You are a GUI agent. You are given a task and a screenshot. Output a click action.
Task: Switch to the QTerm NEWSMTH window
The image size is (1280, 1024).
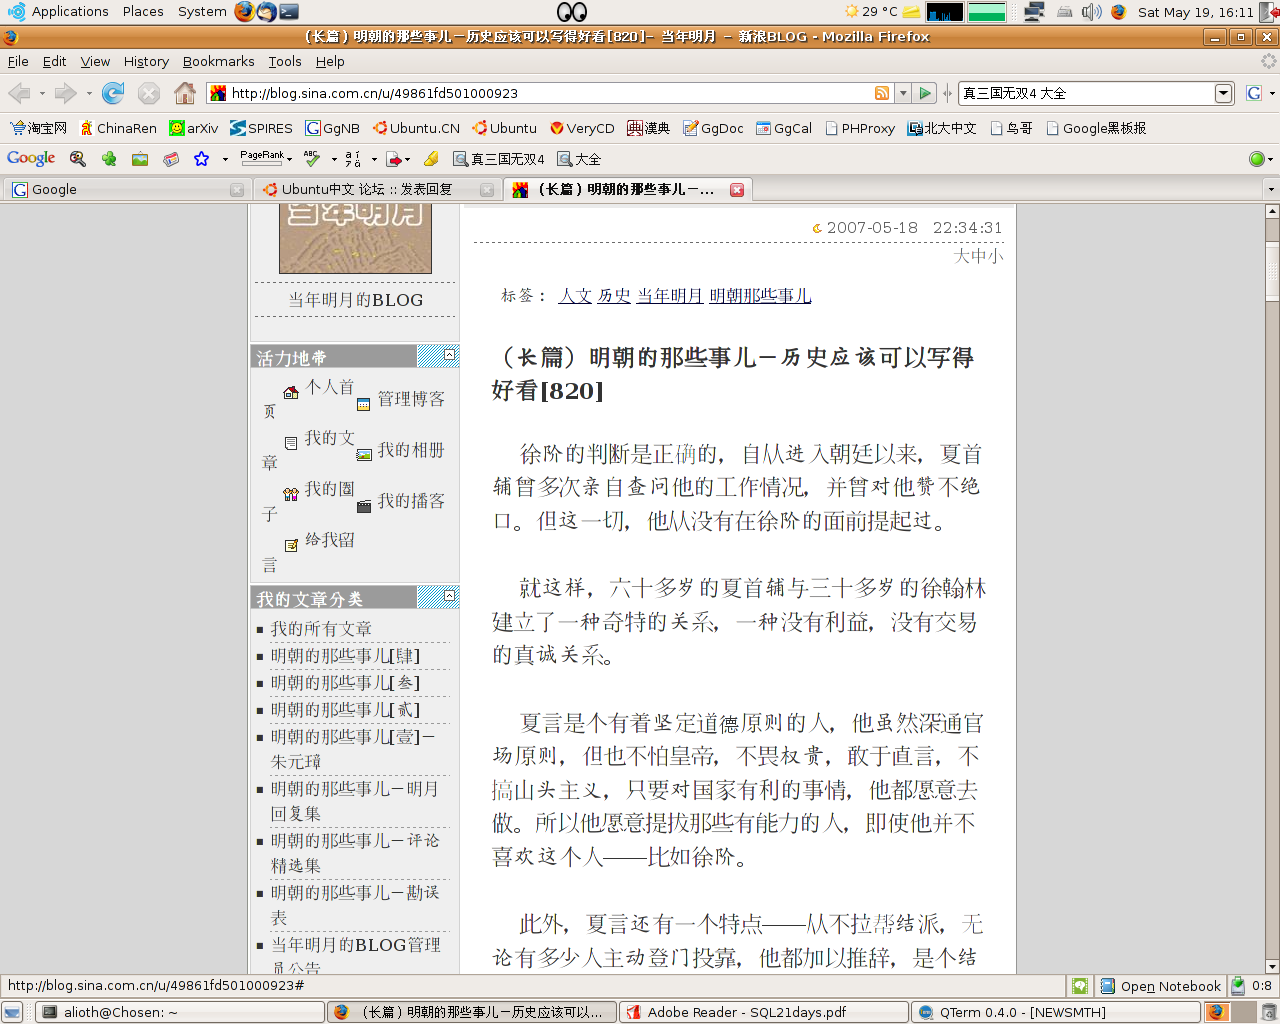point(1056,1012)
